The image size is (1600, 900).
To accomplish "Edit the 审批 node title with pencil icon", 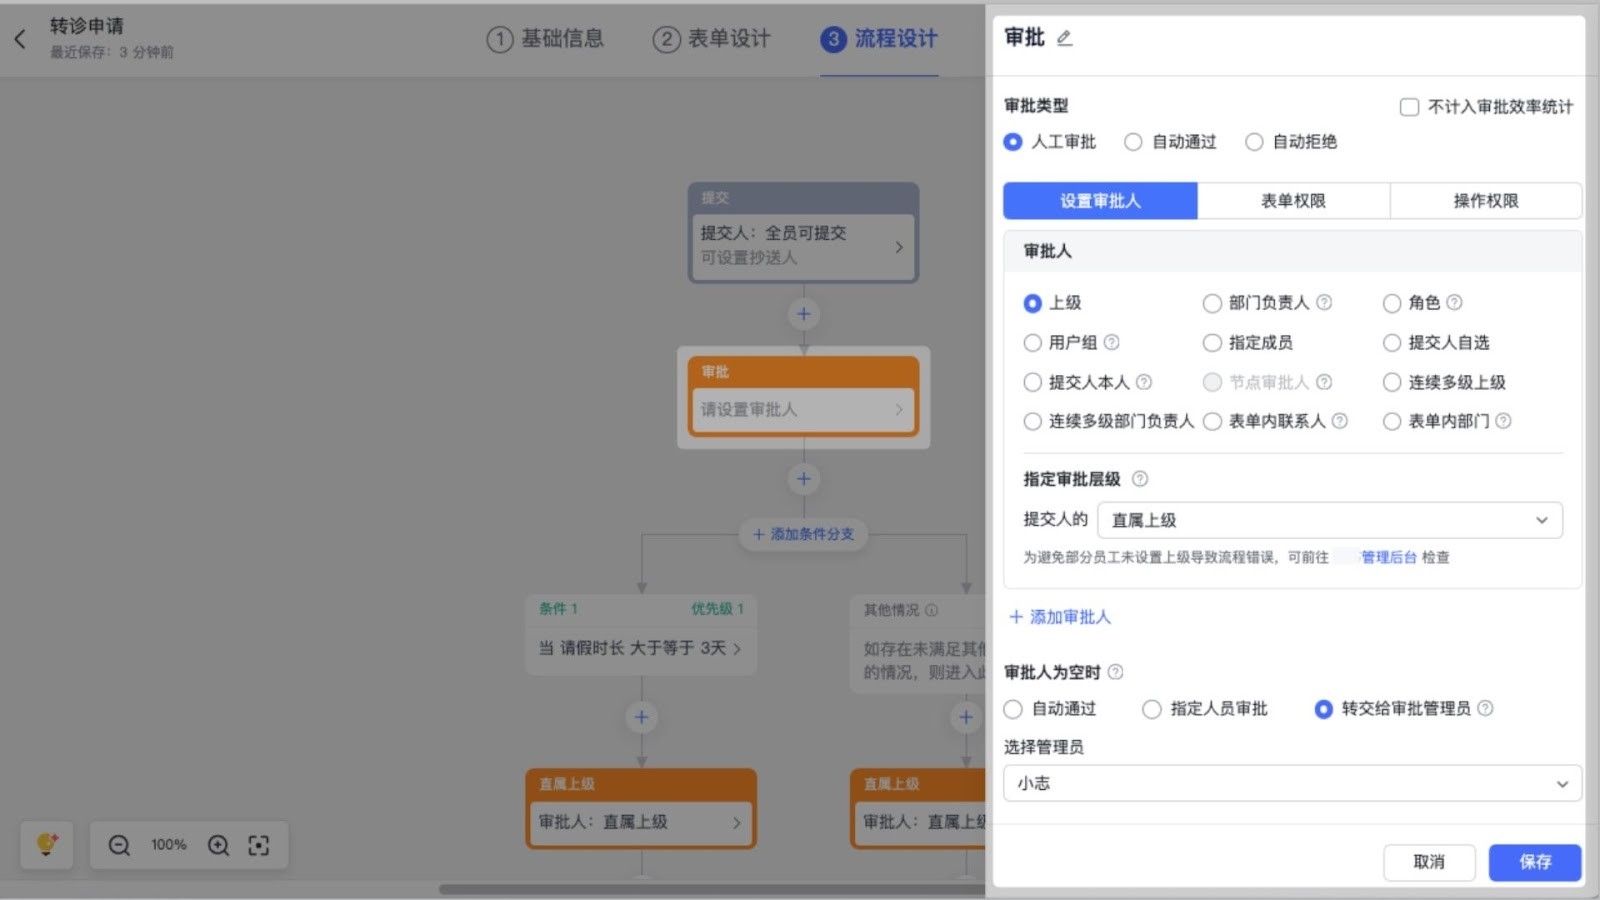I will (1064, 38).
